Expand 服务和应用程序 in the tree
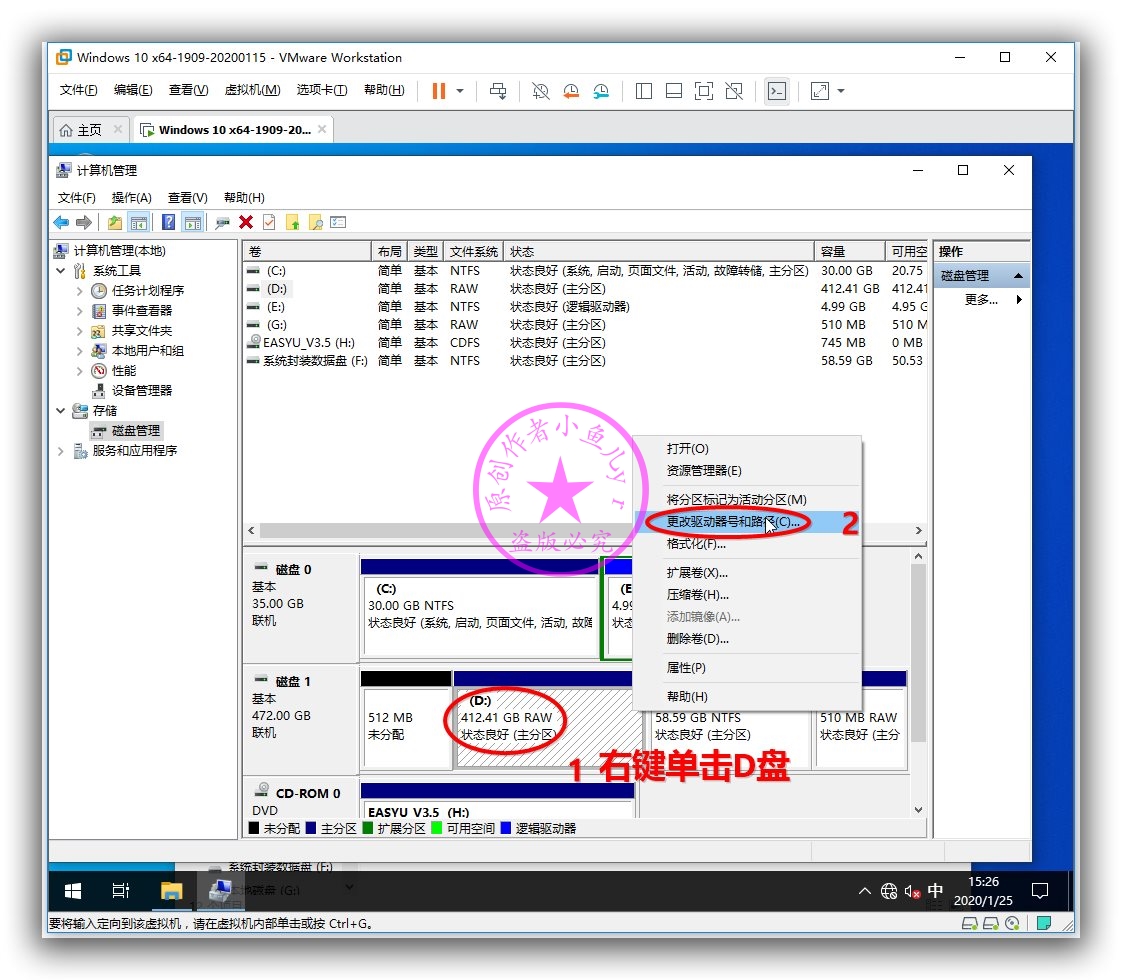1122x980 pixels. (x=61, y=451)
